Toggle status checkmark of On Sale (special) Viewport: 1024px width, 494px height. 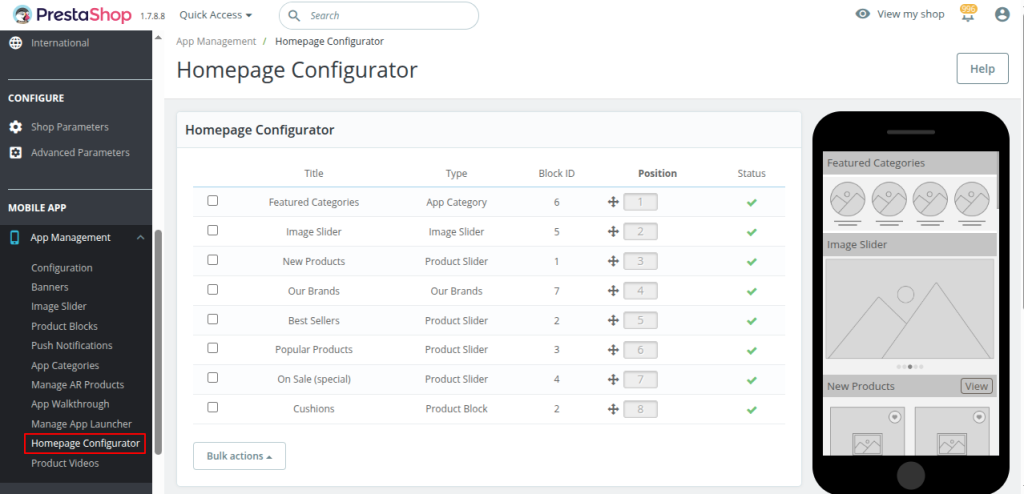point(752,380)
